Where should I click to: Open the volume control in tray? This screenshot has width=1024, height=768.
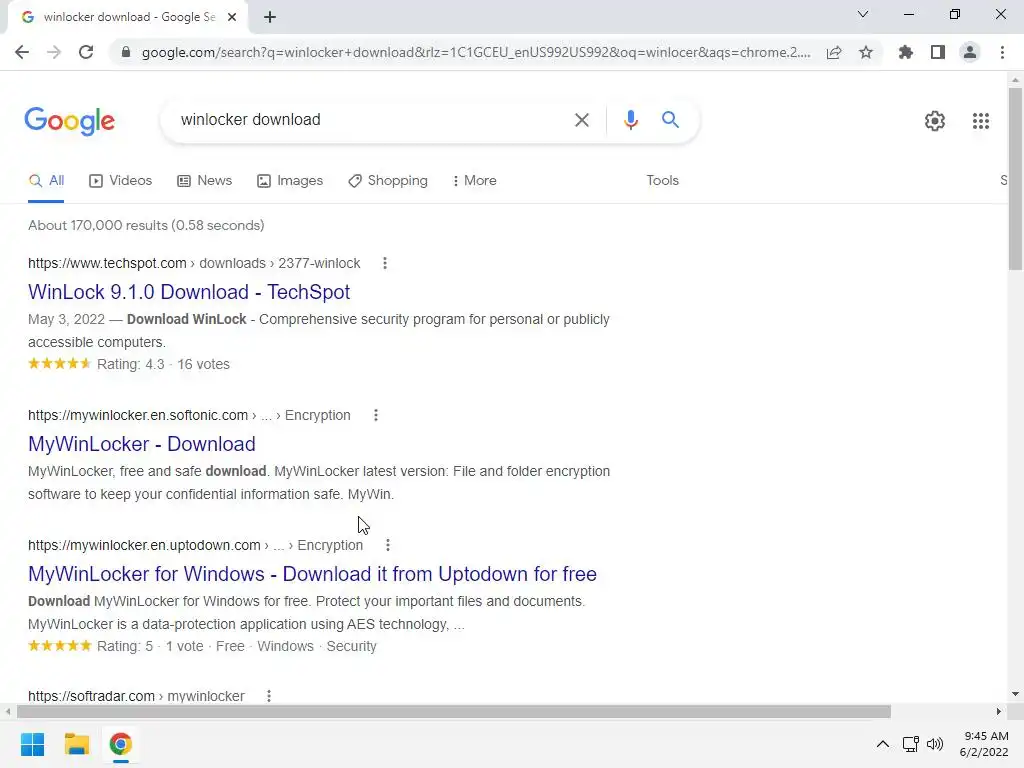(935, 744)
